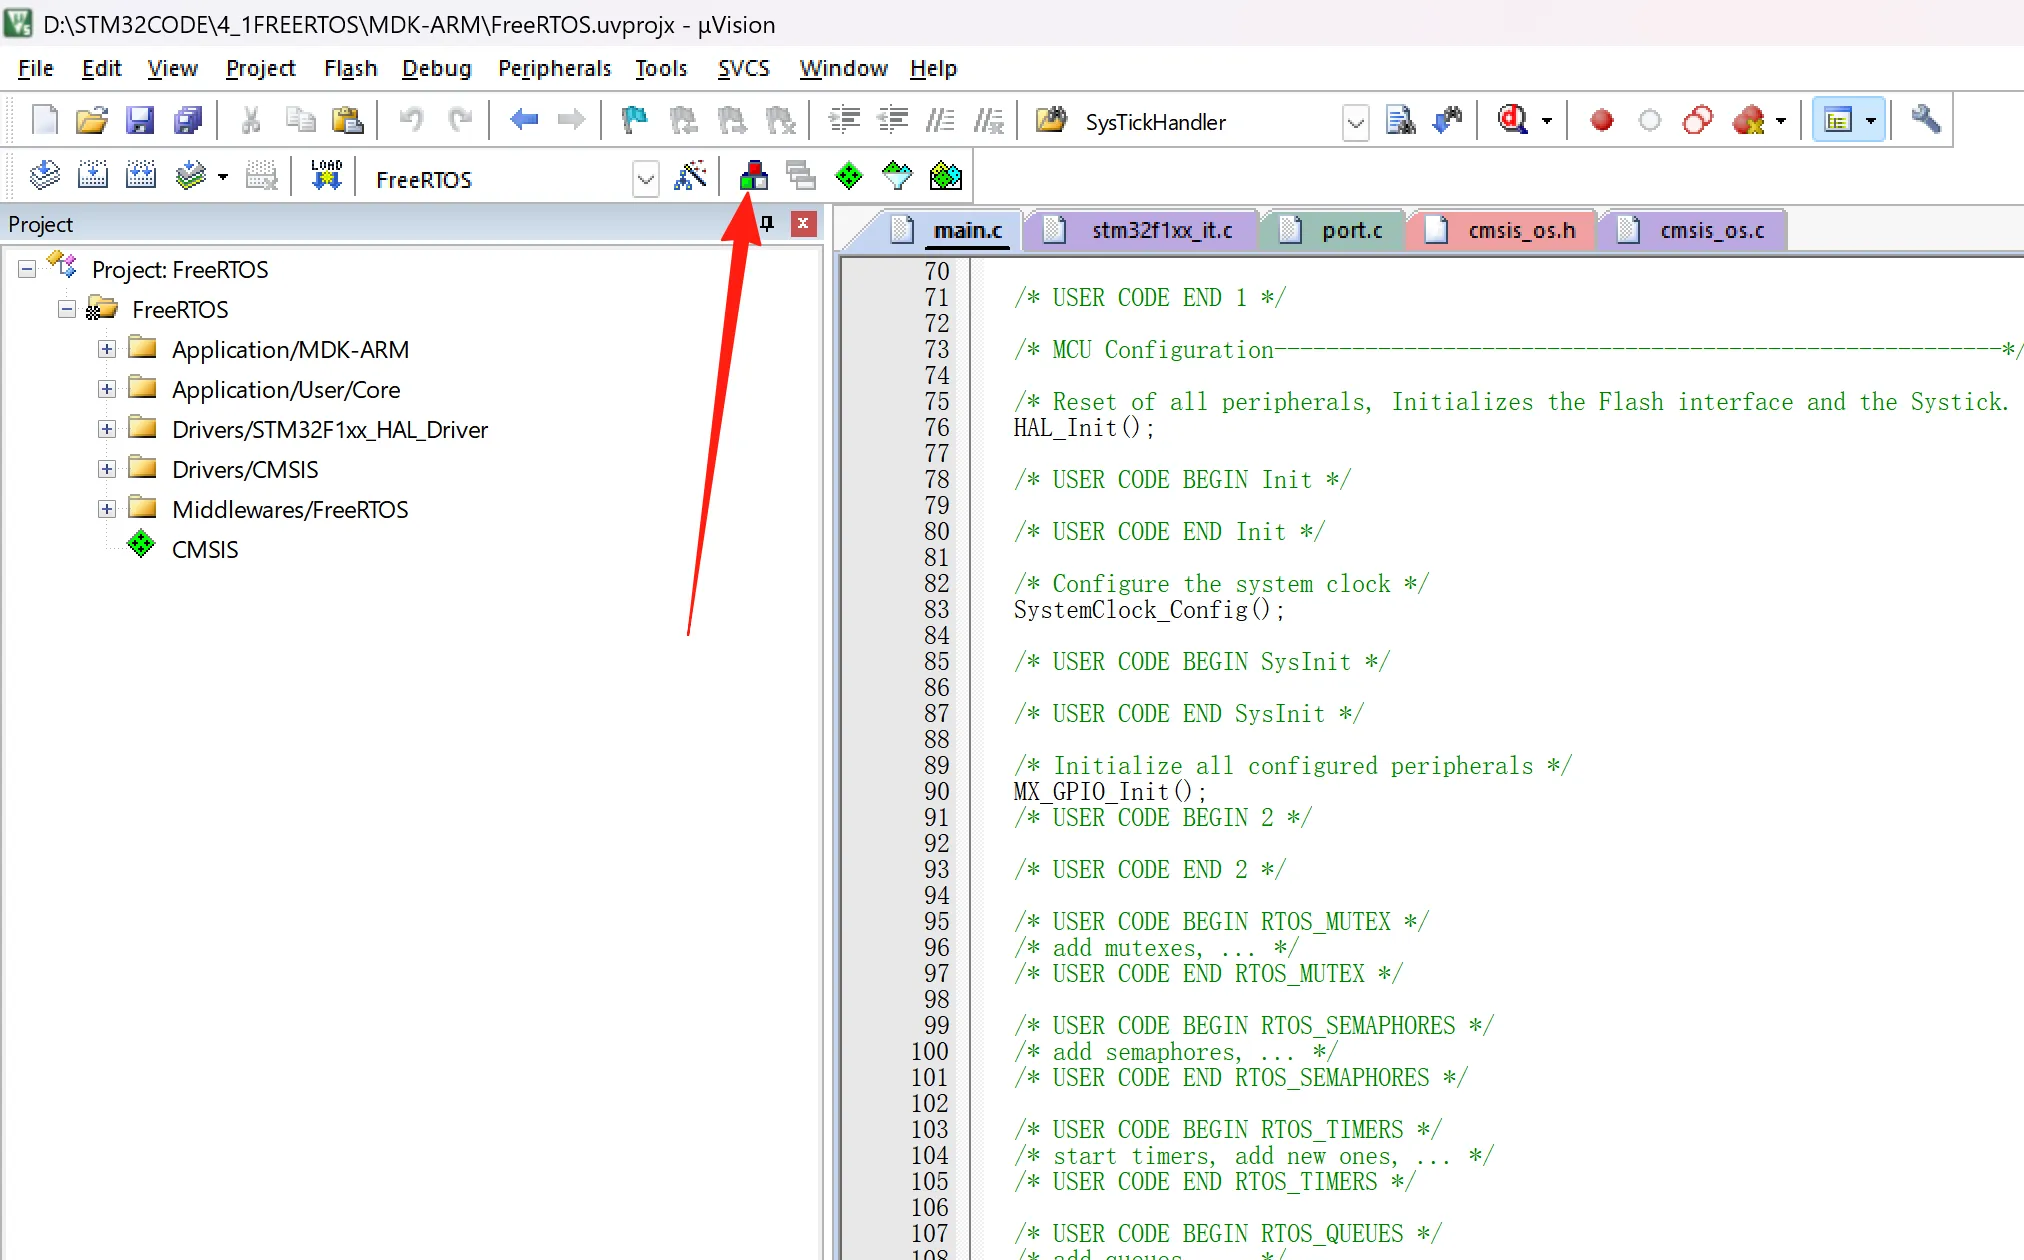Click Rebuild all target files icon

pyautogui.click(x=141, y=177)
